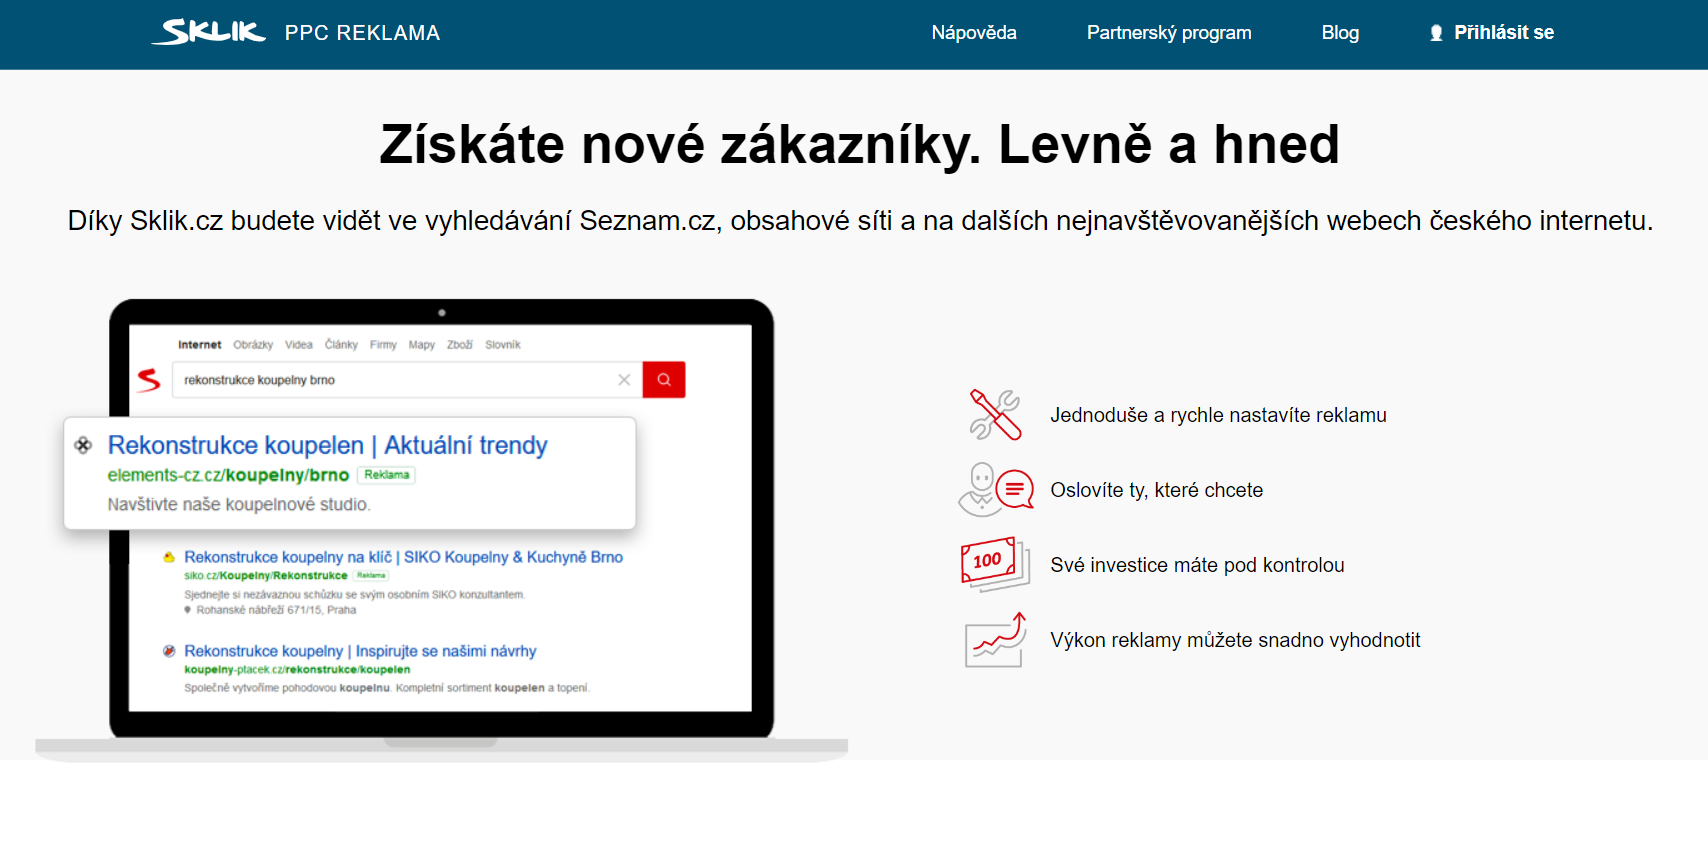
Task: Click the 100 banknote icon
Action: tap(995, 564)
